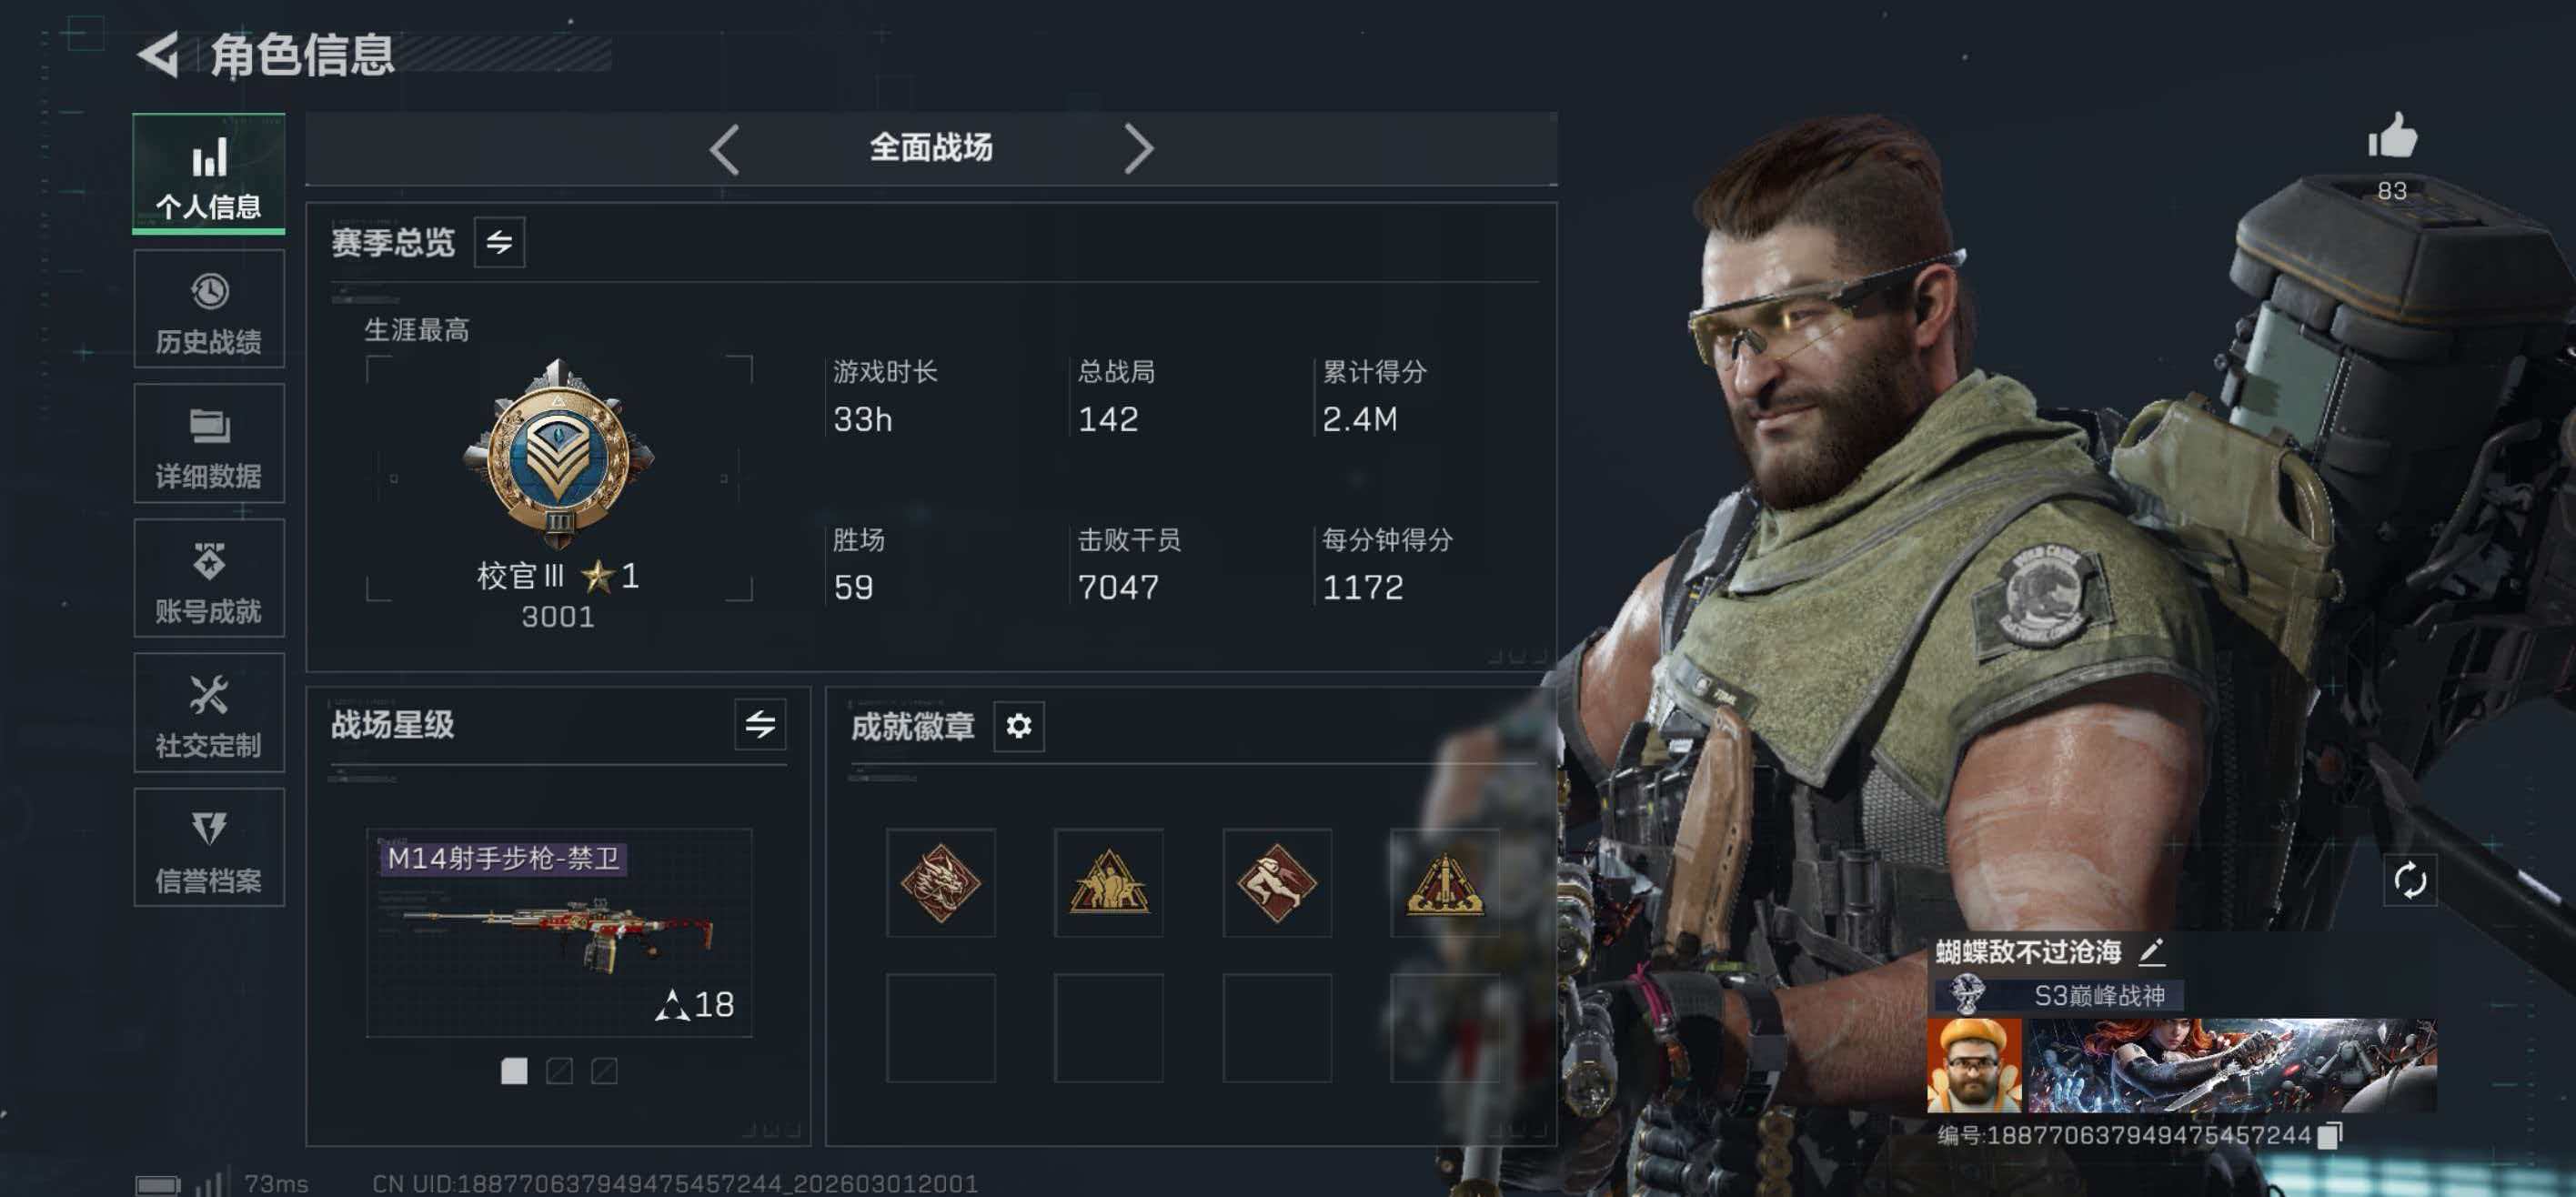The width and height of the screenshot is (2576, 1197).
Task: Open the 全面战场 mode selector label
Action: point(931,148)
